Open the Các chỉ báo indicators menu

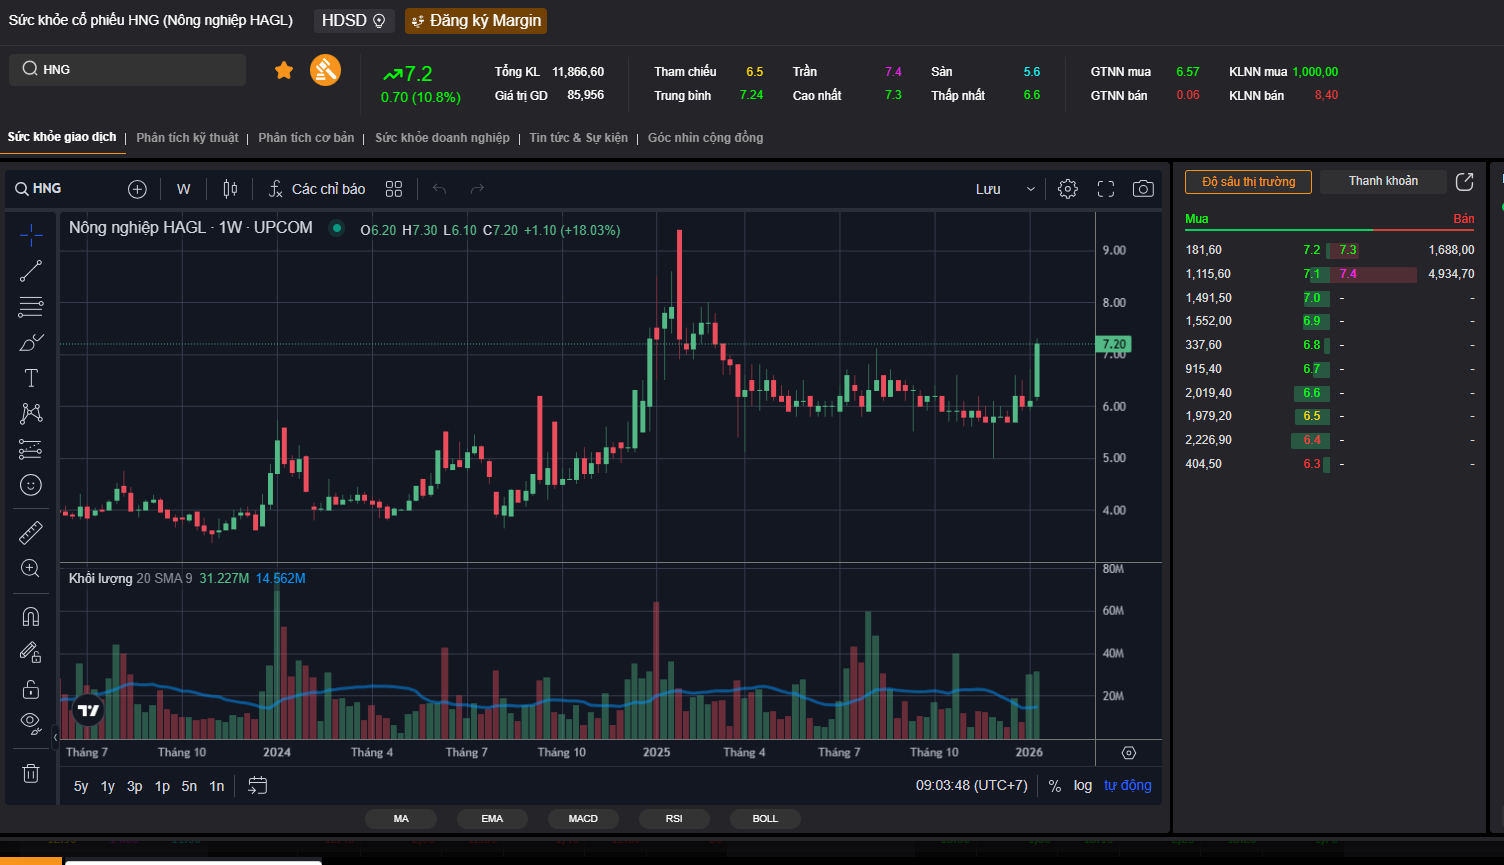(x=318, y=189)
